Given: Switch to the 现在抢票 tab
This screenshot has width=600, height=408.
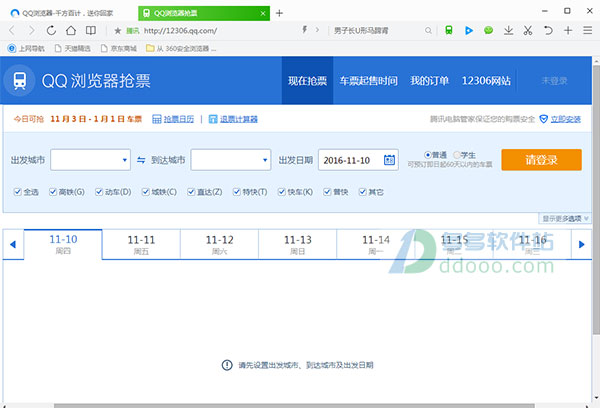Looking at the screenshot, I should pyautogui.click(x=307, y=81).
